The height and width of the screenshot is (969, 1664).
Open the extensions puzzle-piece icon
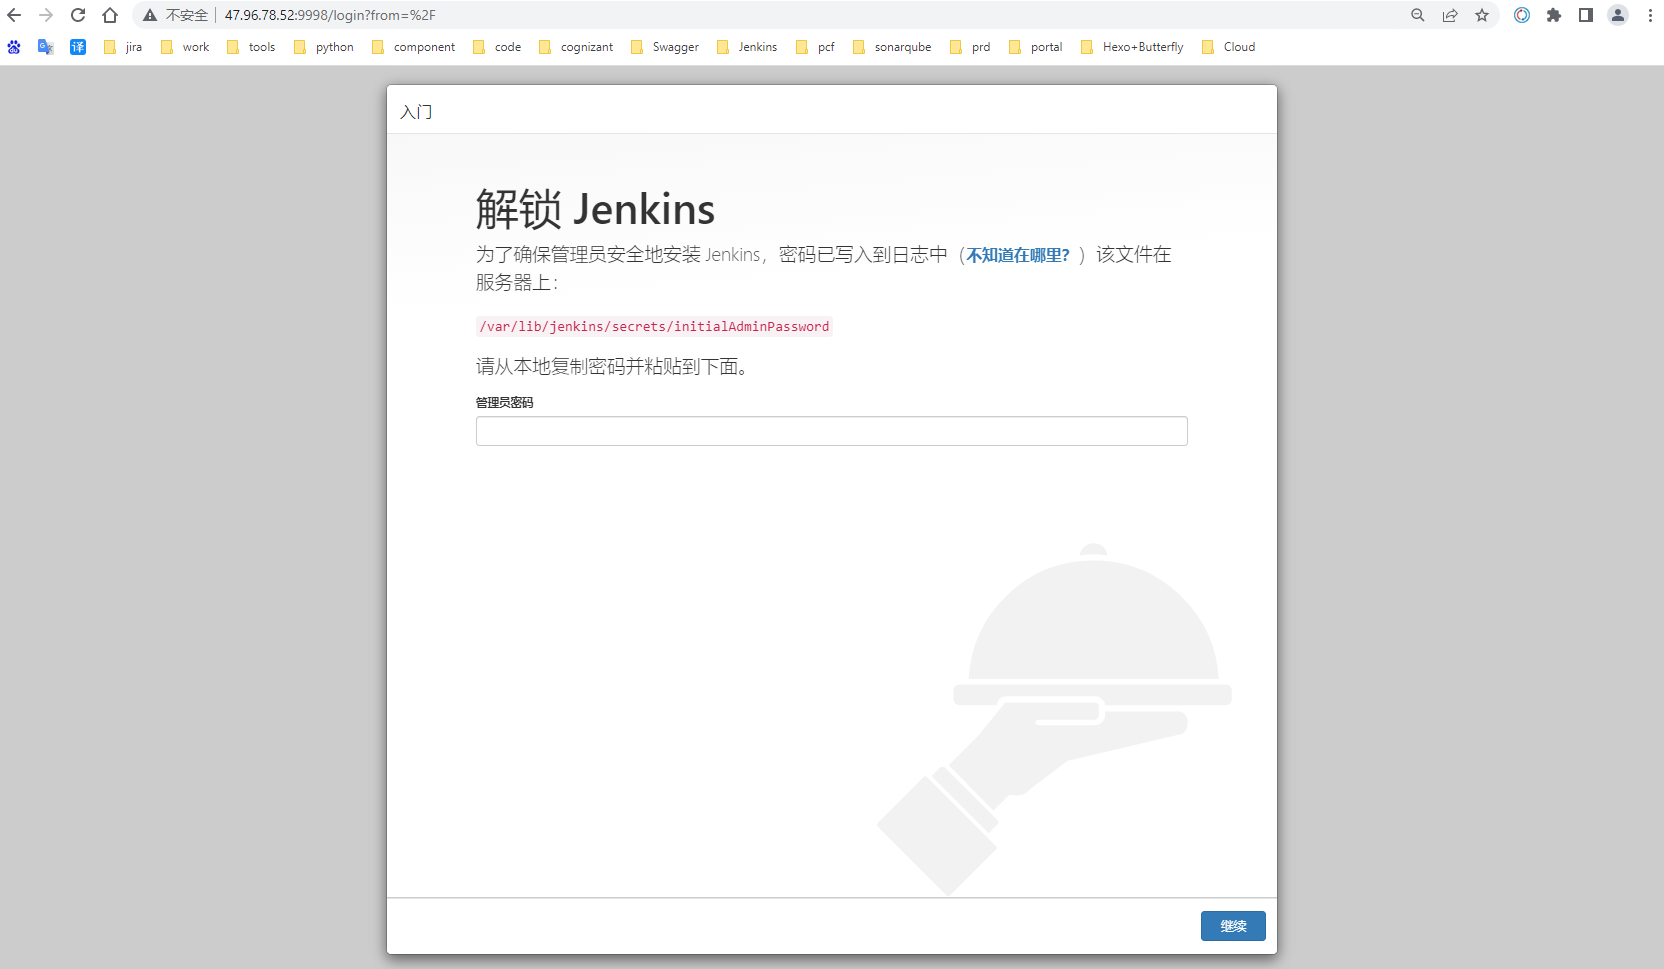pyautogui.click(x=1554, y=15)
